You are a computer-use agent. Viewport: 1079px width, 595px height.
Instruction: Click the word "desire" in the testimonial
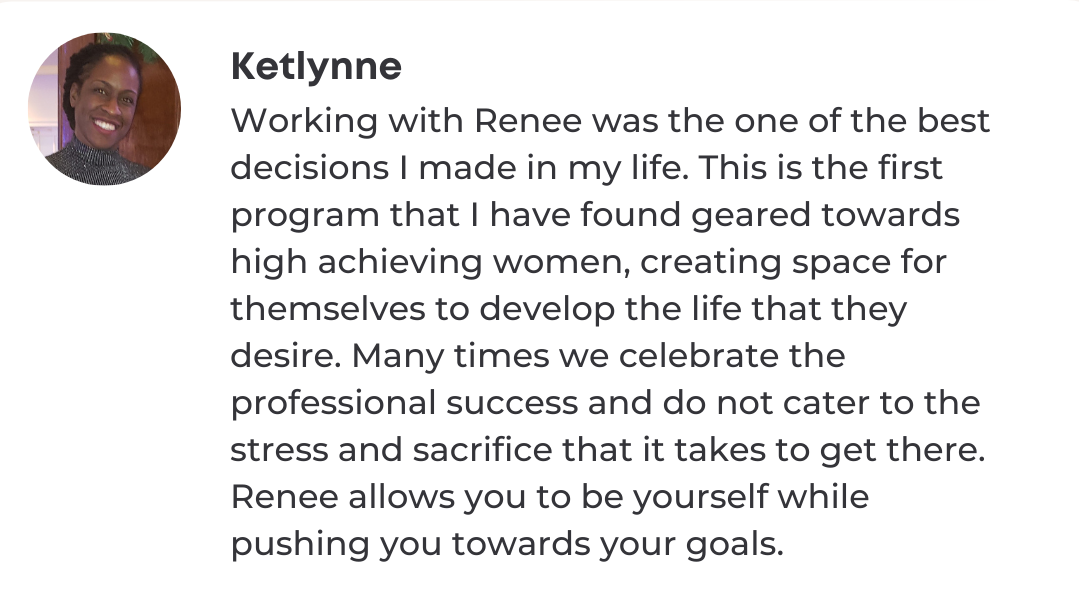click(282, 356)
